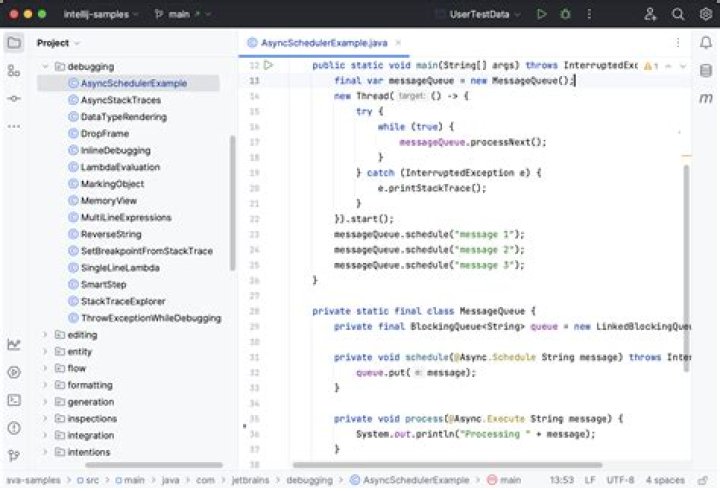Select the AsyncSchedulerExample.java editor tab
Viewport: 720px width, 491px height.
pos(324,43)
